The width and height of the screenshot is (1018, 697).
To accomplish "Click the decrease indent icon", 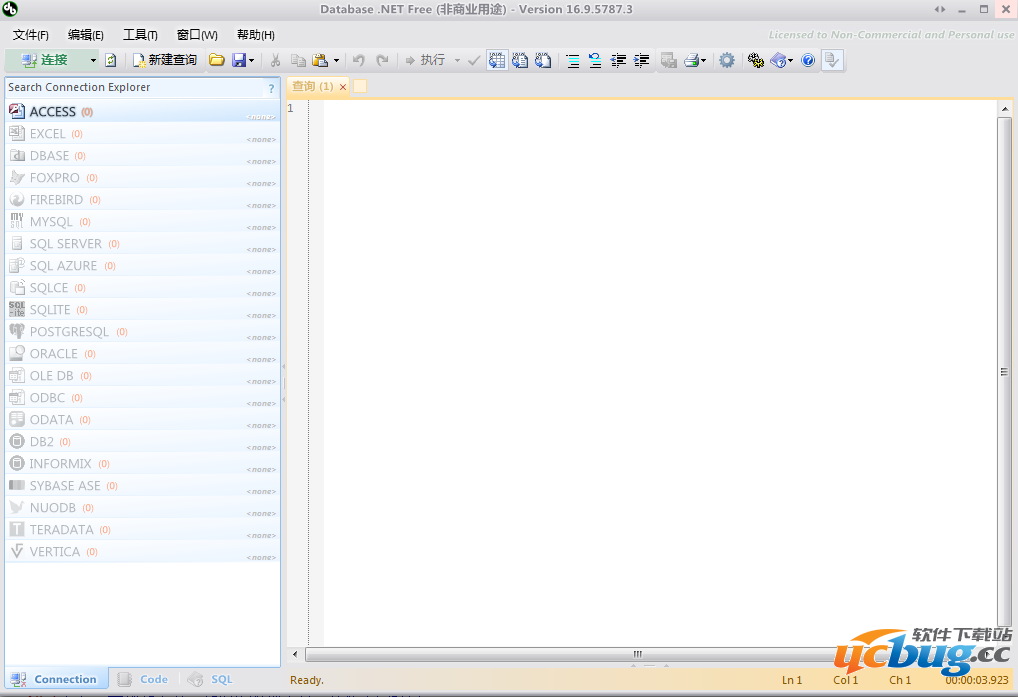I will click(x=618, y=60).
